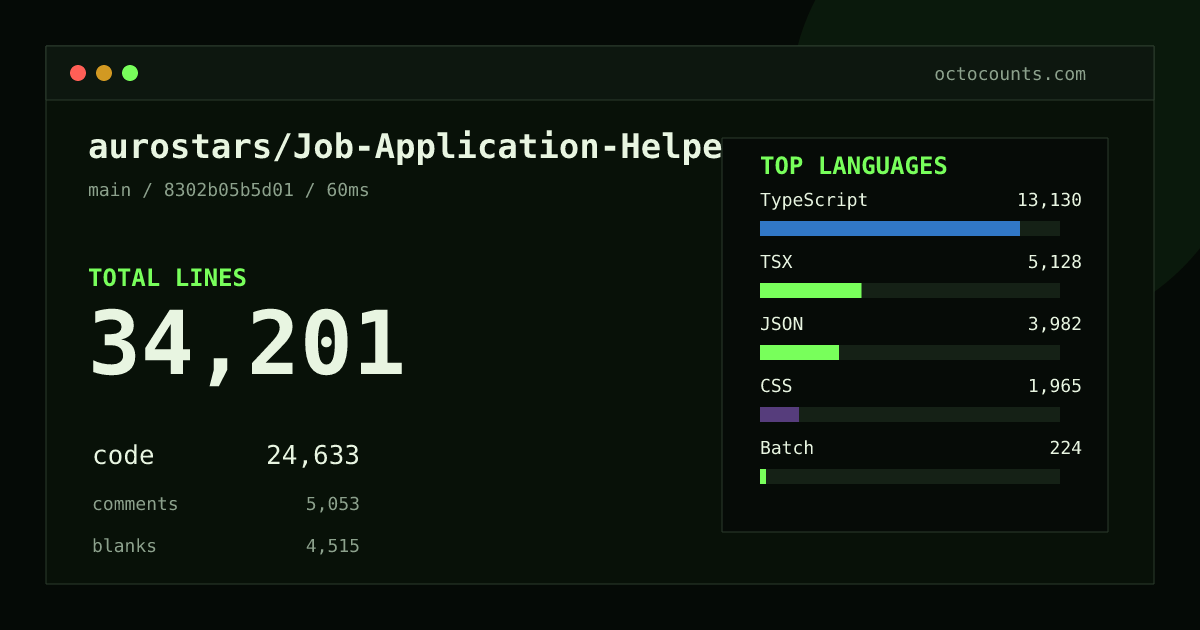Click the 224 Batch line count
Viewport: 1200px width, 630px height.
[x=1065, y=448]
